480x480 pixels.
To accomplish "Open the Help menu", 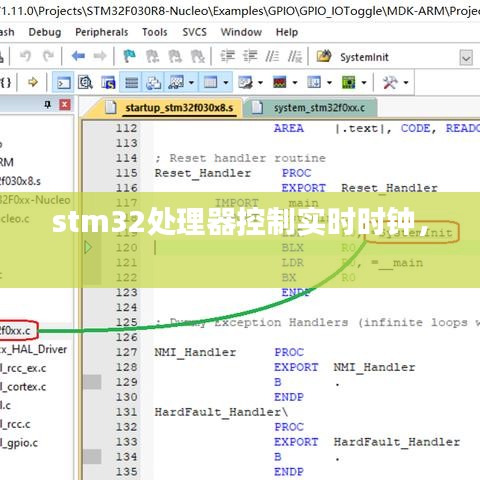I will point(287,32).
